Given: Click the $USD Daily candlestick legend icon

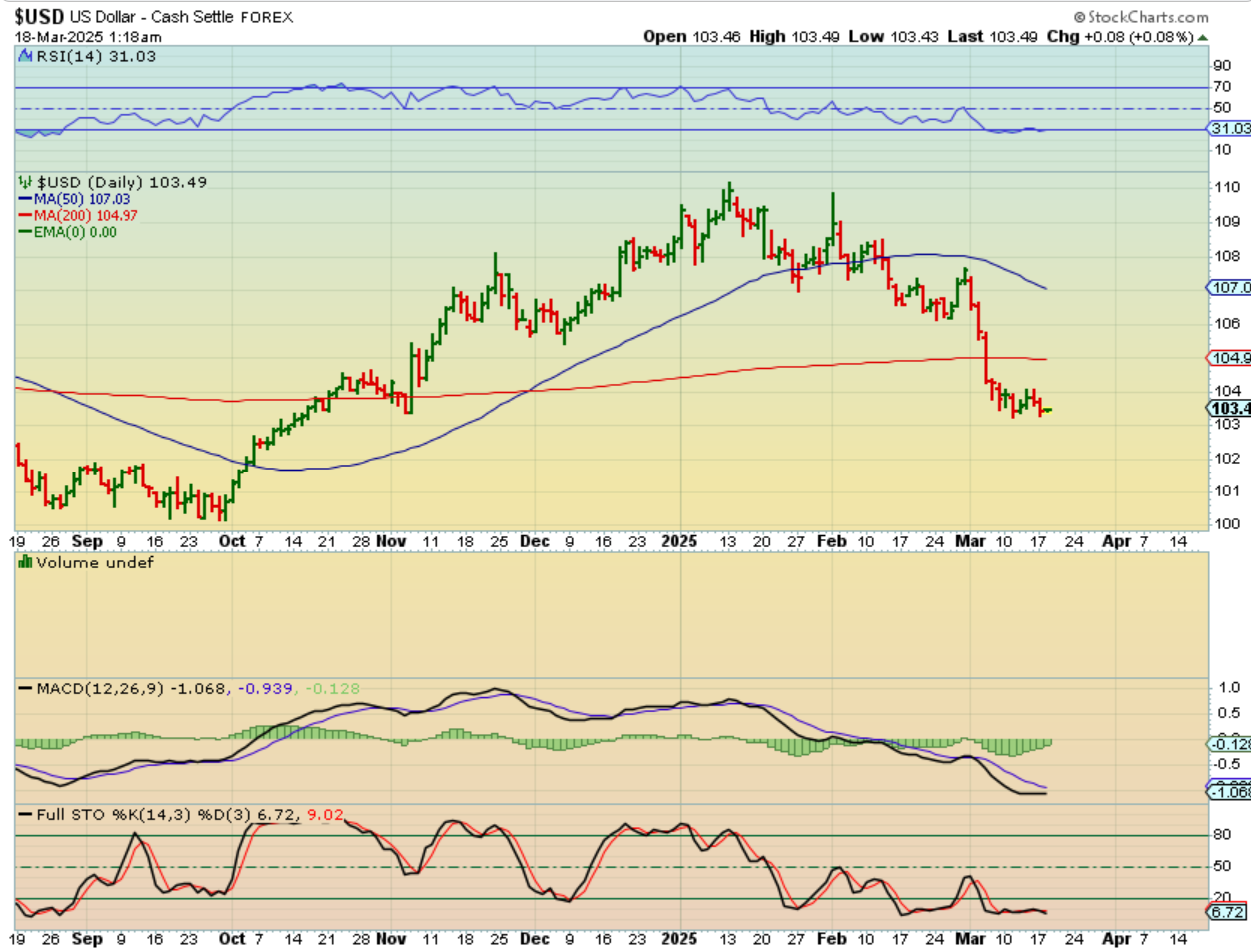Looking at the screenshot, I should [x=25, y=182].
